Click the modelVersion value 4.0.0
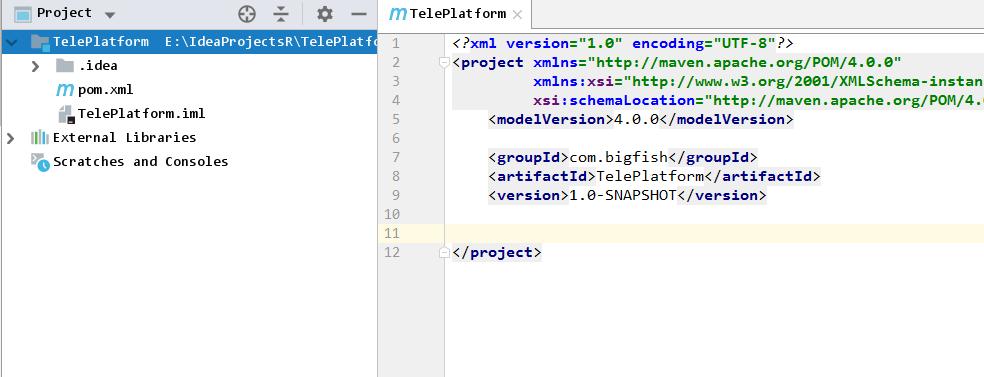Image resolution: width=984 pixels, height=377 pixels. [636, 119]
